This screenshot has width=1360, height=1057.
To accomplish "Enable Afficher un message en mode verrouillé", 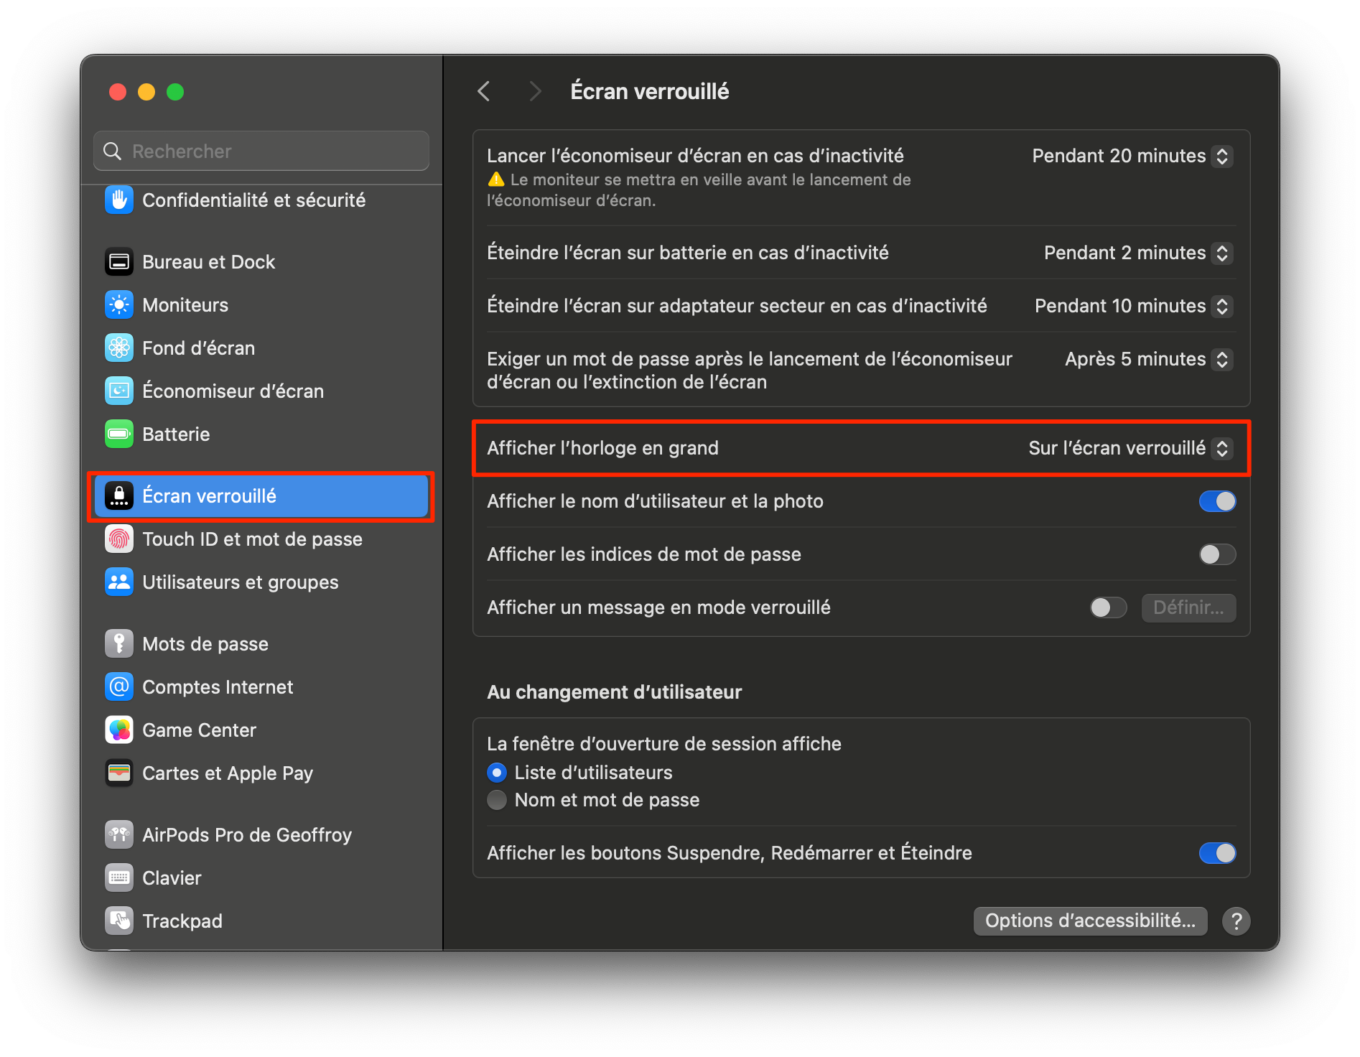I will click(x=1108, y=607).
